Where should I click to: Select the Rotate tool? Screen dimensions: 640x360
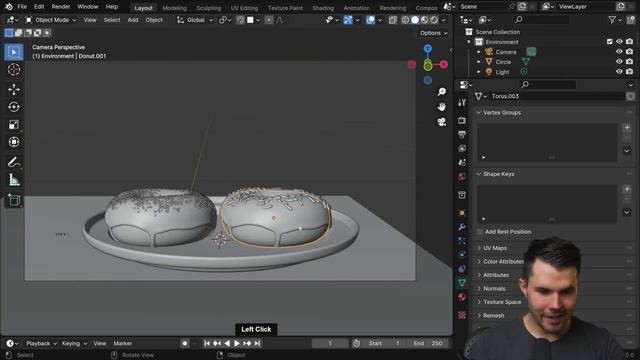[x=14, y=107]
